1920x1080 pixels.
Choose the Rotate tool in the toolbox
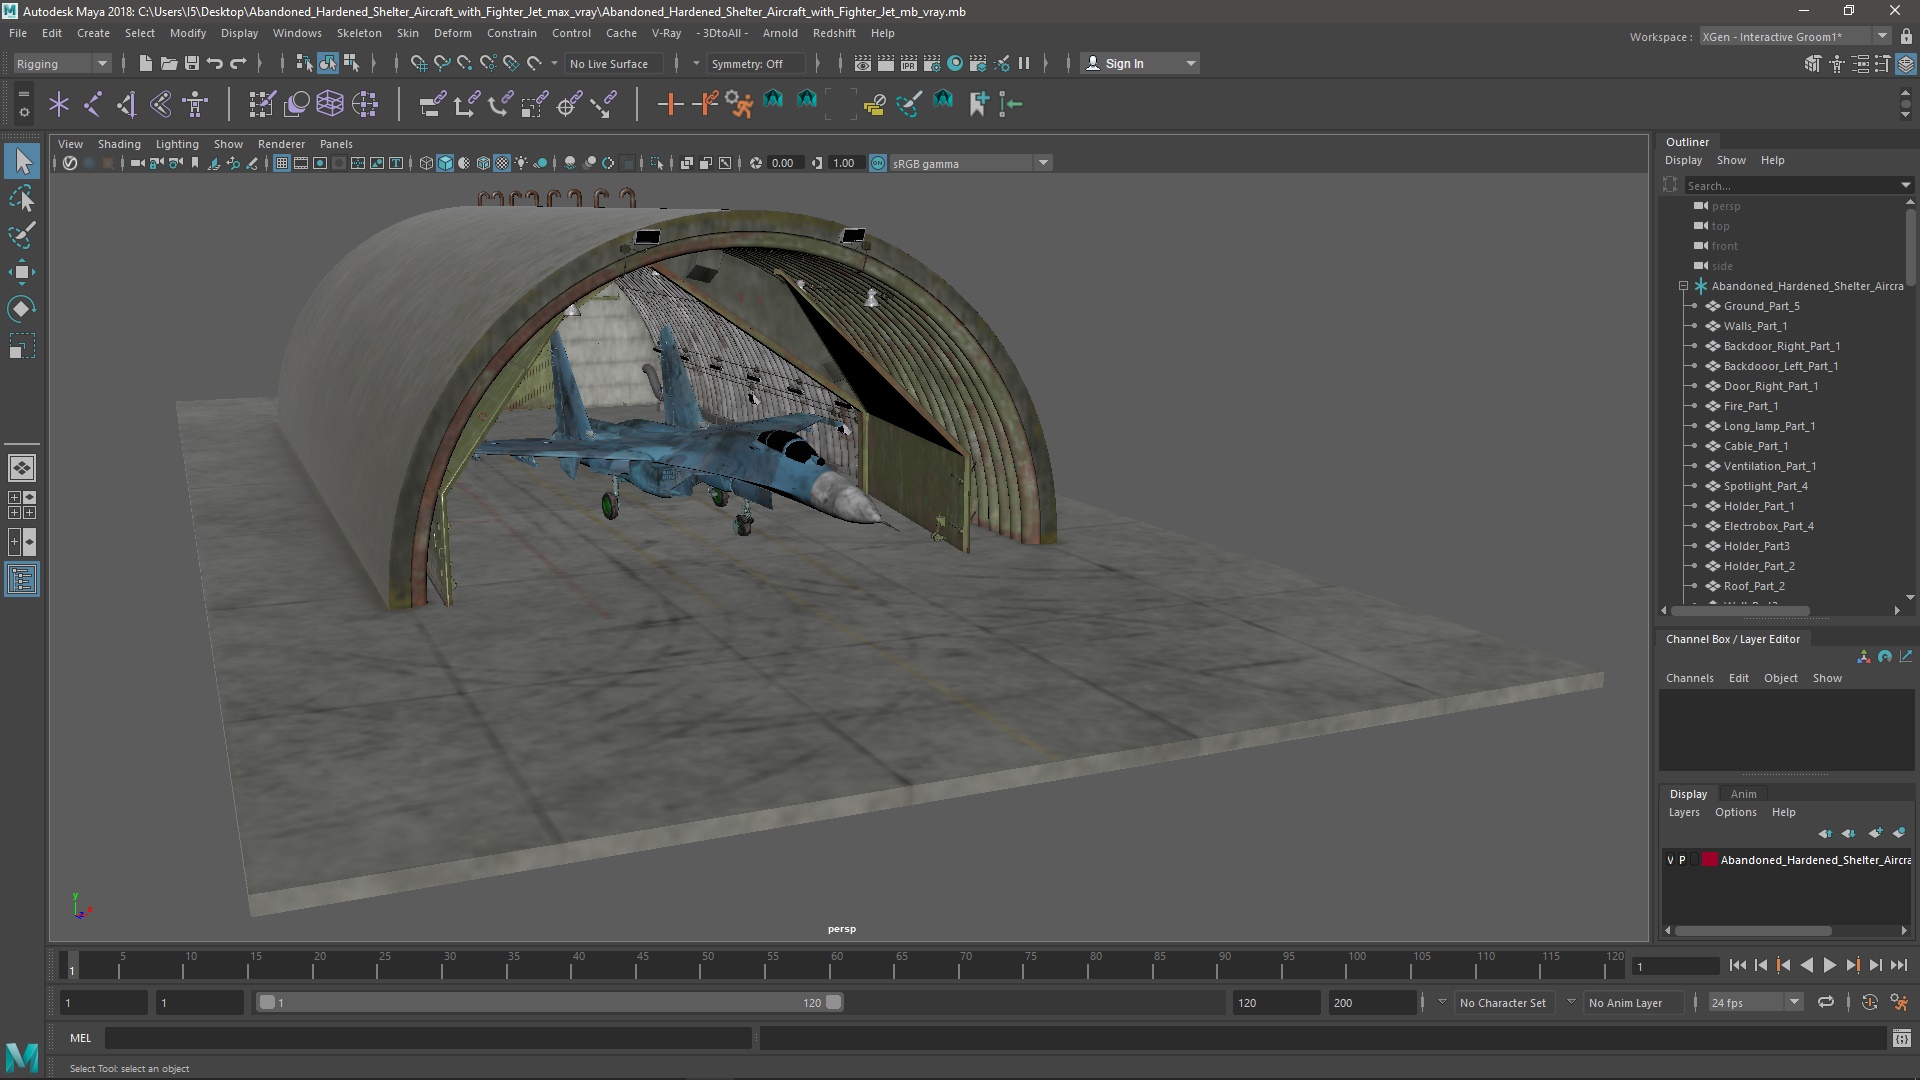point(22,309)
